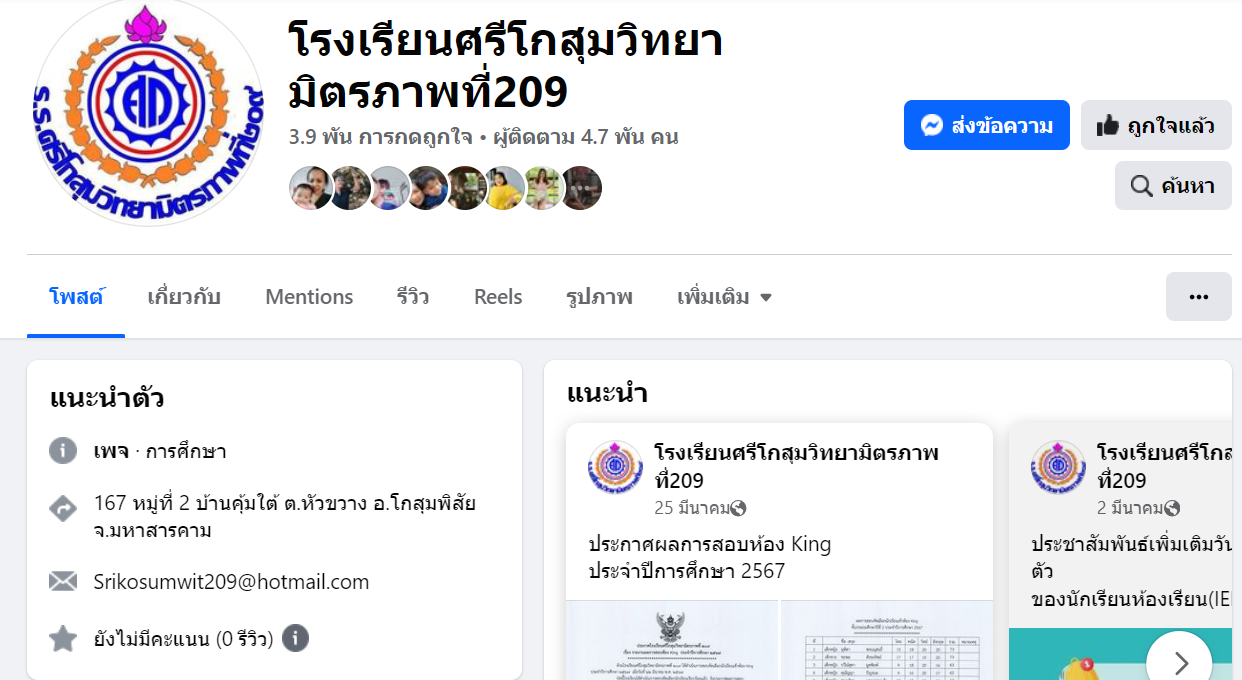Open the Mentions tab
Screen dimensions: 1242x680
[x=309, y=297]
